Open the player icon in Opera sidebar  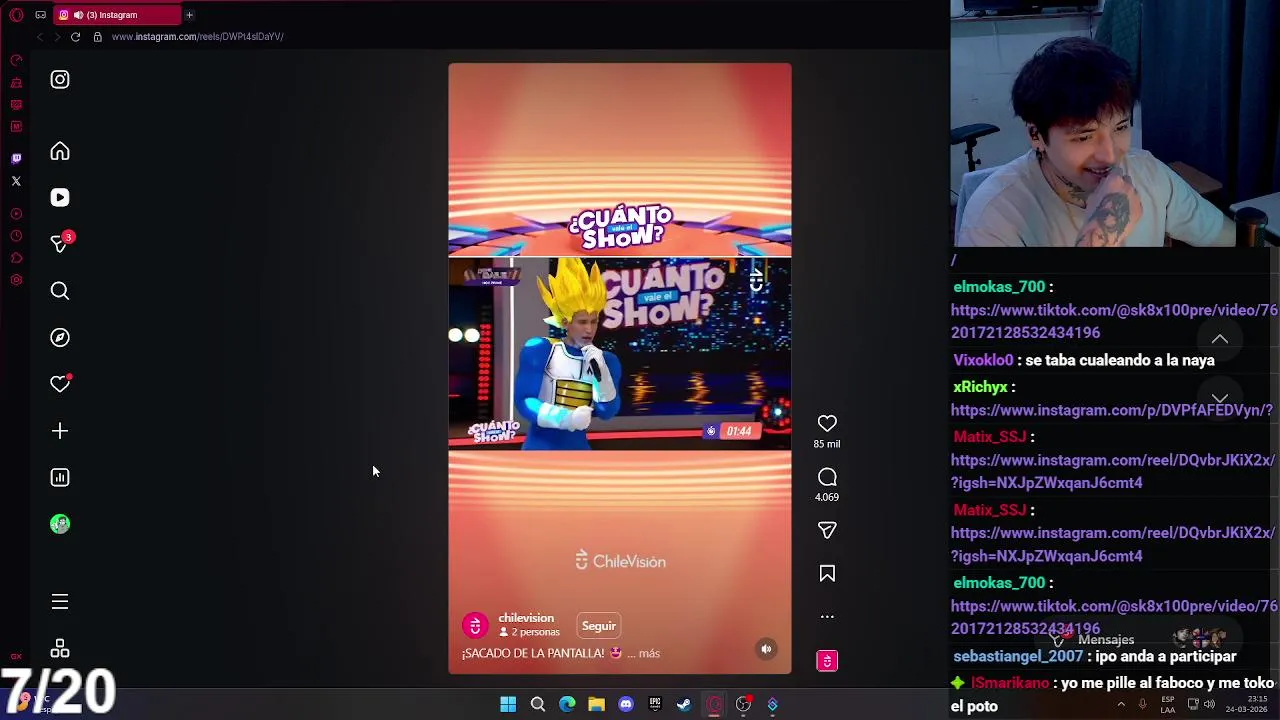pyautogui.click(x=16, y=214)
